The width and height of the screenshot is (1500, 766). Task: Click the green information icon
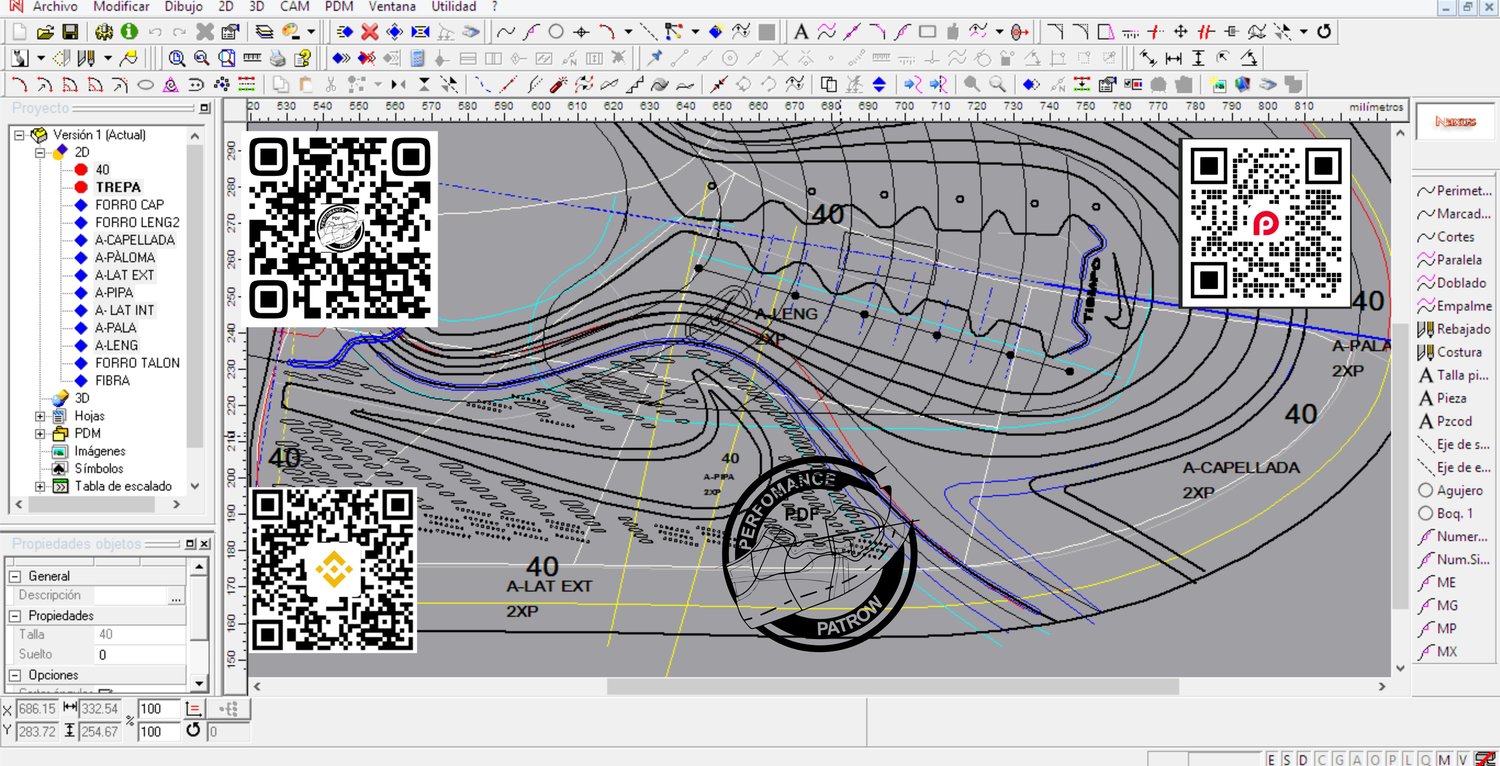[x=129, y=32]
